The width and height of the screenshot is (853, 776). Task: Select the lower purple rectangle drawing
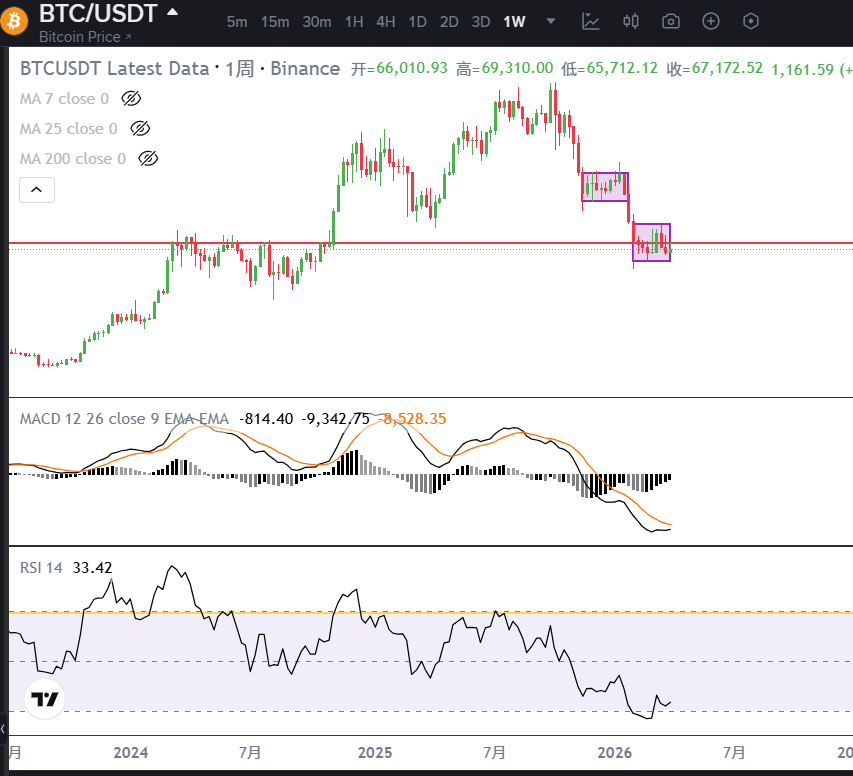point(651,242)
